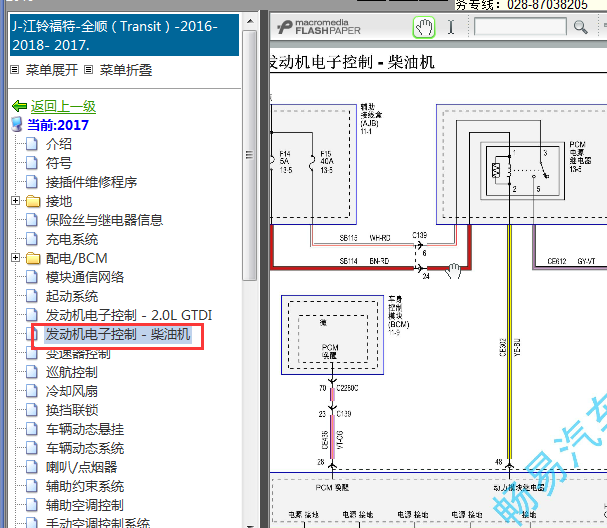Select the 当前:2017 root node

click(58, 125)
